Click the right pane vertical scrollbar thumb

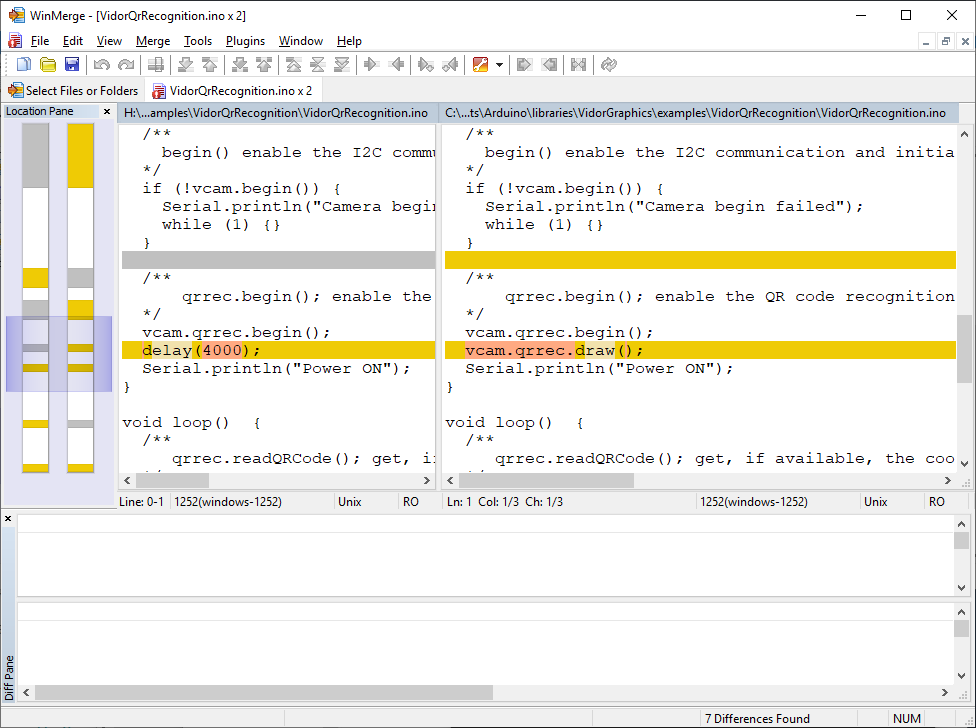click(963, 348)
